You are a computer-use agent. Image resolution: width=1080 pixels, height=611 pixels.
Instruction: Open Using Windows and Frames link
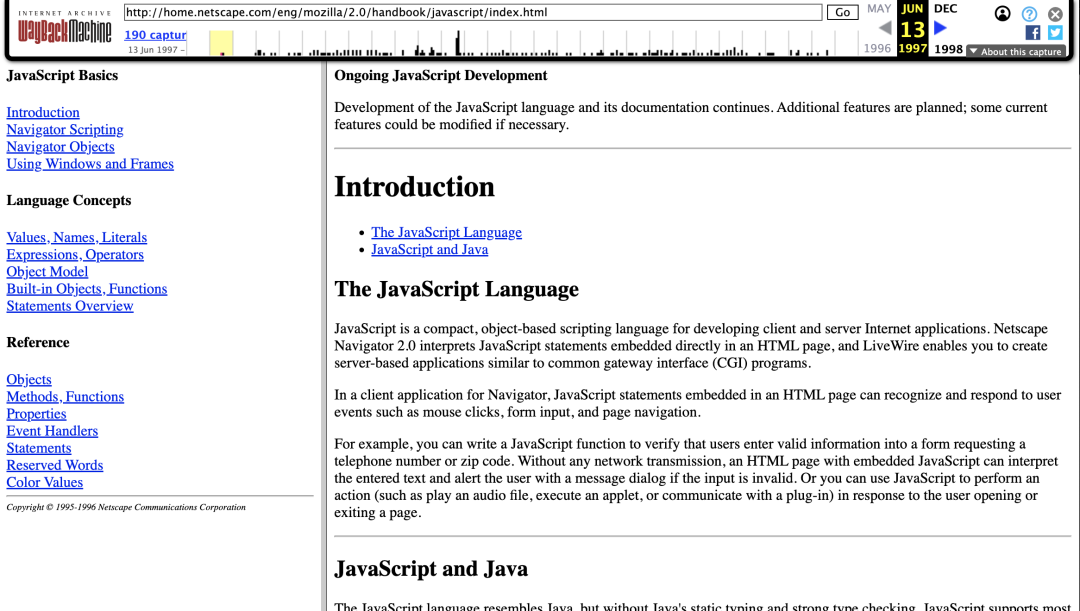(90, 164)
